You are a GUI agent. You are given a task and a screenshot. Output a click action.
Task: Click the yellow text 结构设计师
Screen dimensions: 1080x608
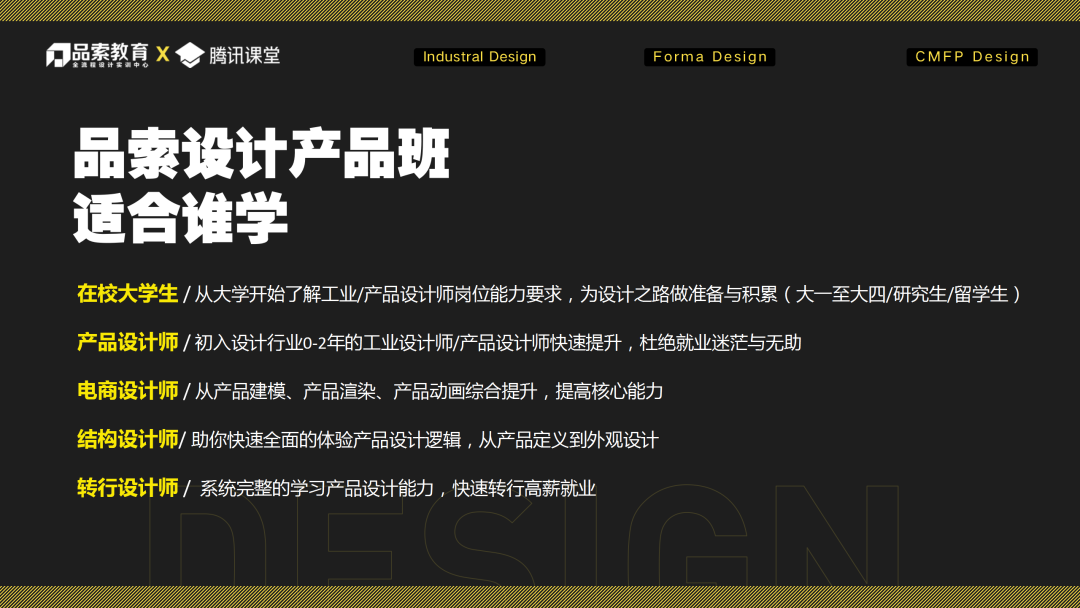[x=127, y=439]
